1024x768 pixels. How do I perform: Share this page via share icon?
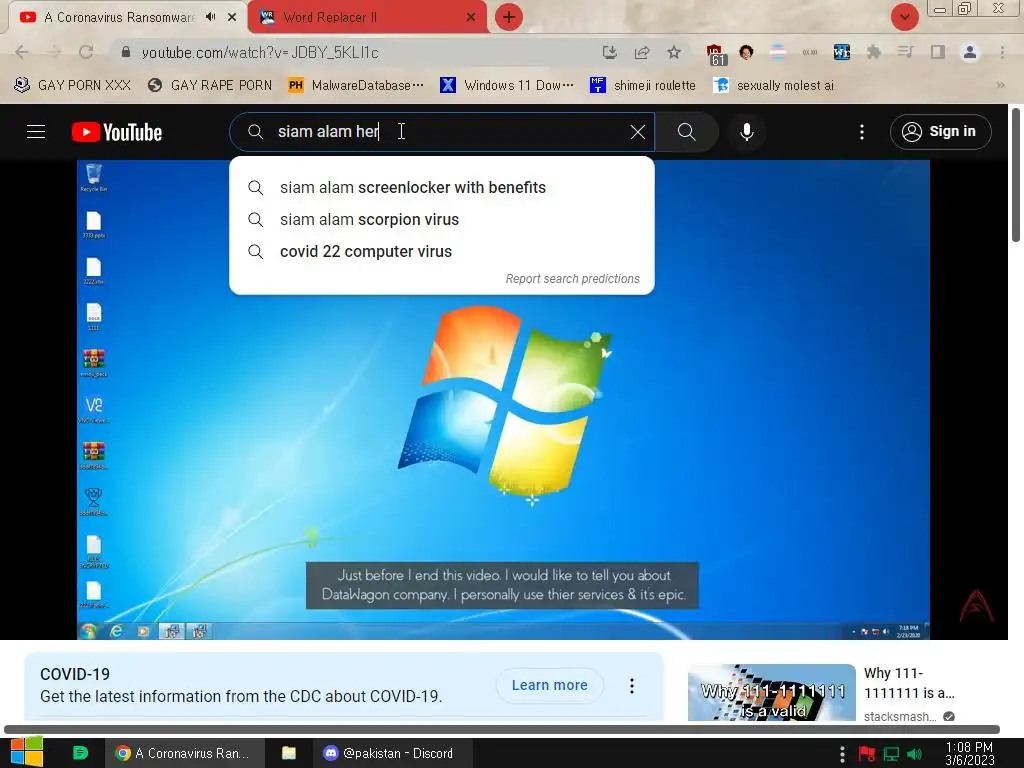pyautogui.click(x=642, y=52)
